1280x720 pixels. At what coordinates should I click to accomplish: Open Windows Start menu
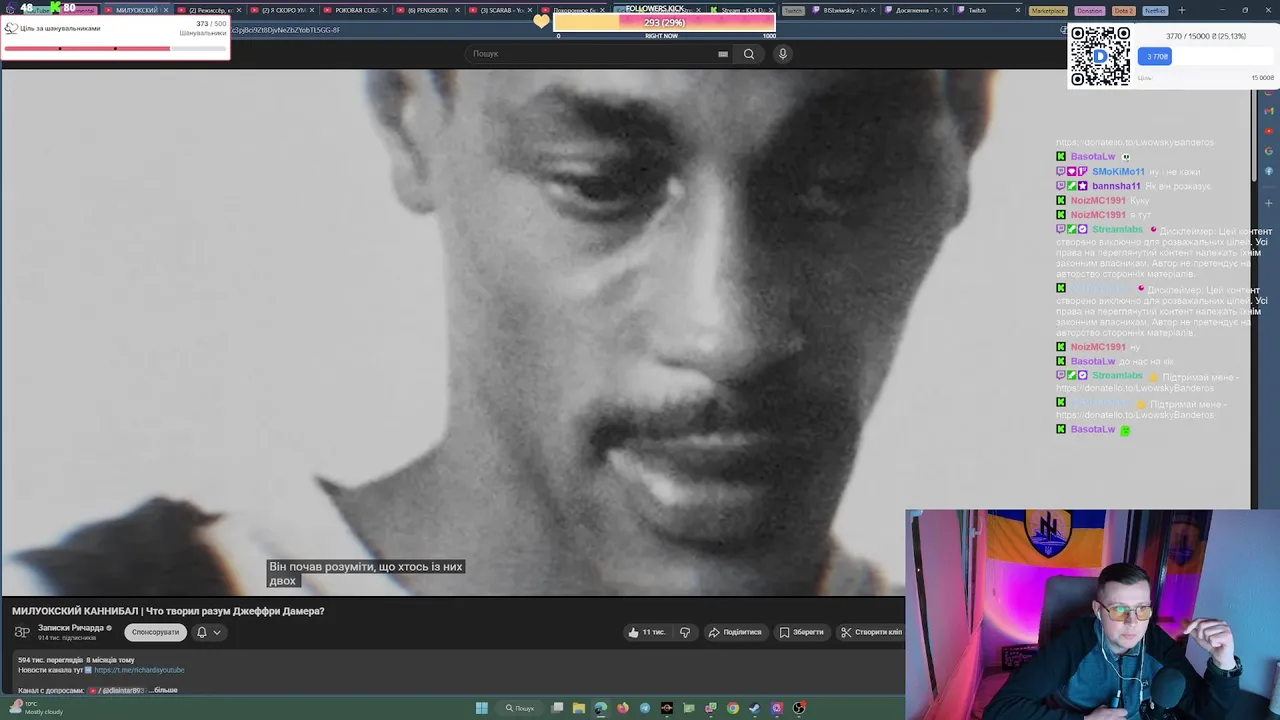(x=481, y=708)
